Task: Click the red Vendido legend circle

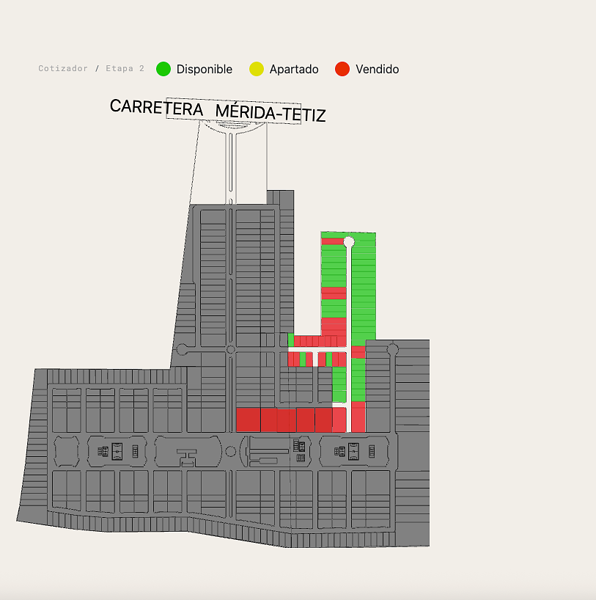Action: tap(342, 69)
